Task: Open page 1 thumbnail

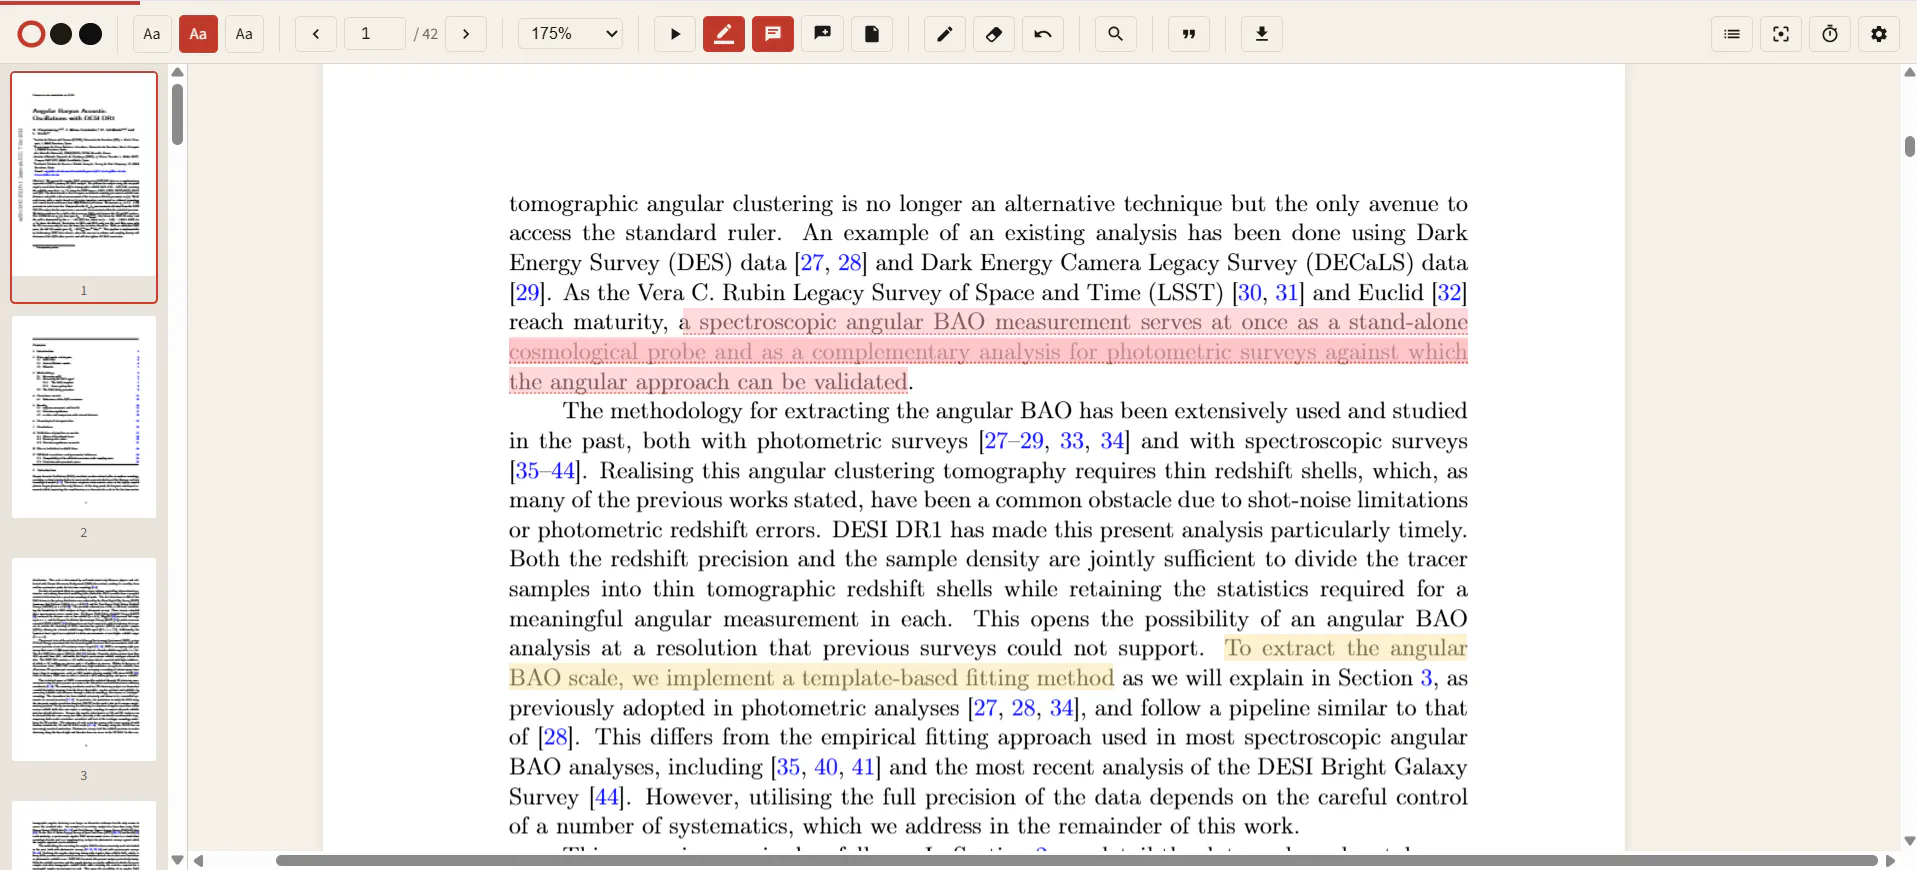Action: click(x=84, y=187)
